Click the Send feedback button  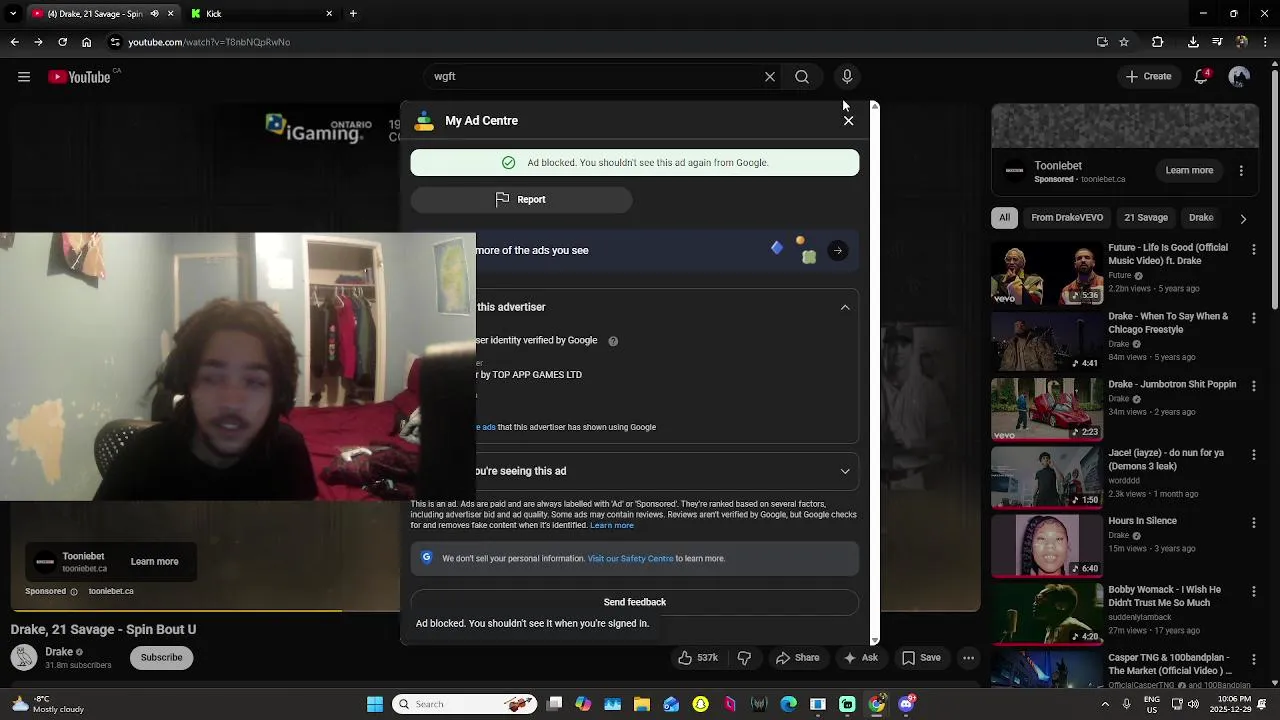pos(634,602)
